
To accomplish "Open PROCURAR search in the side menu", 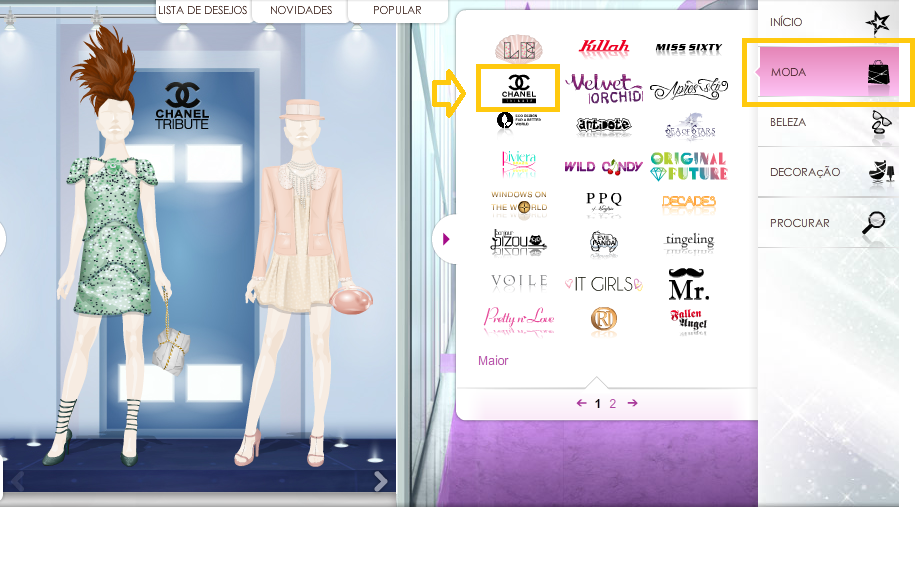I will 828,223.
